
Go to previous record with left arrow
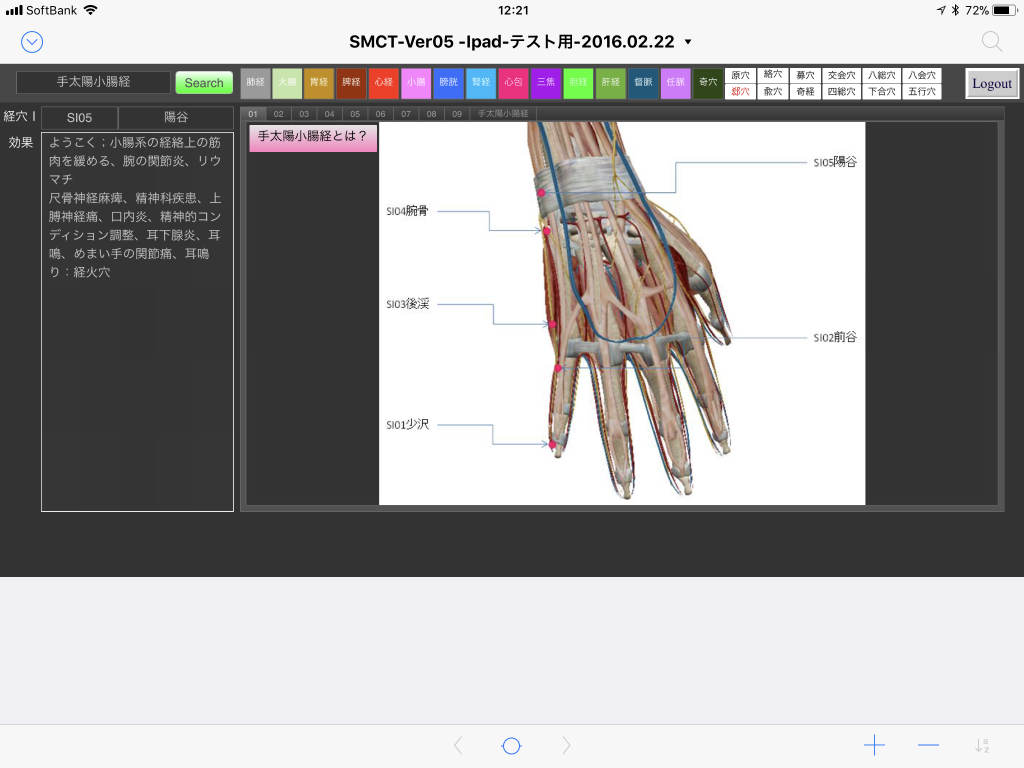click(x=458, y=745)
